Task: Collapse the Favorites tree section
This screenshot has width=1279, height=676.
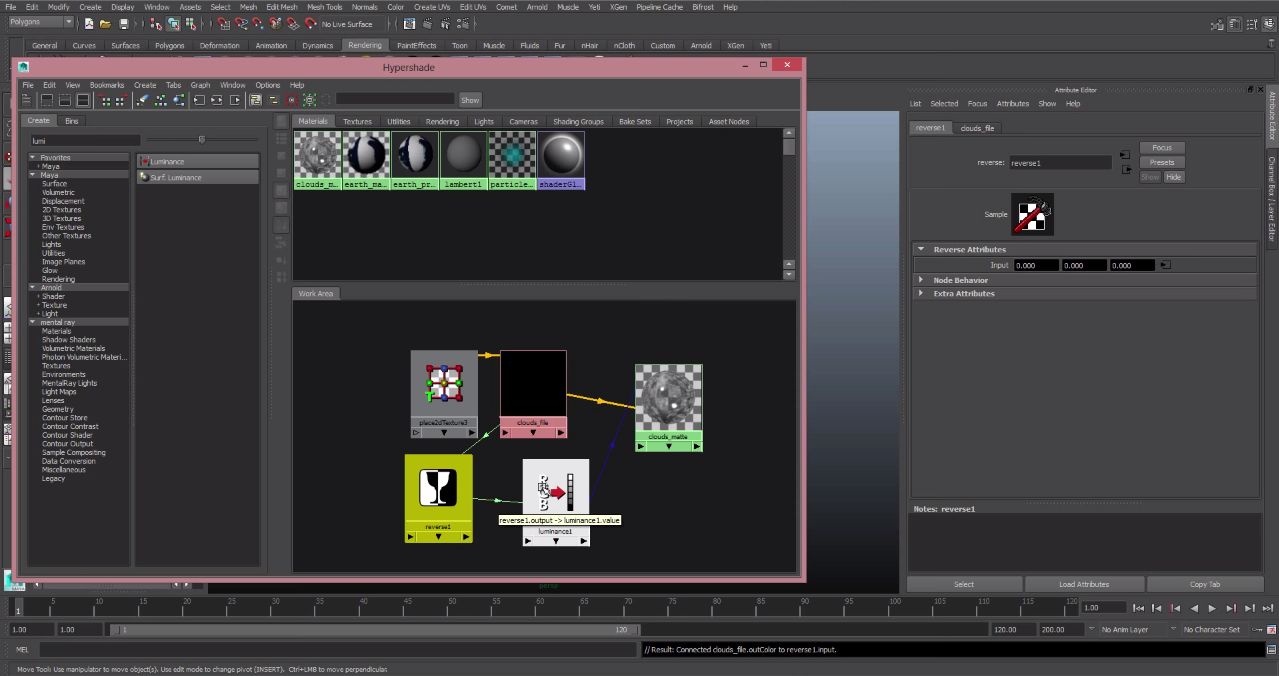Action: pyautogui.click(x=33, y=157)
